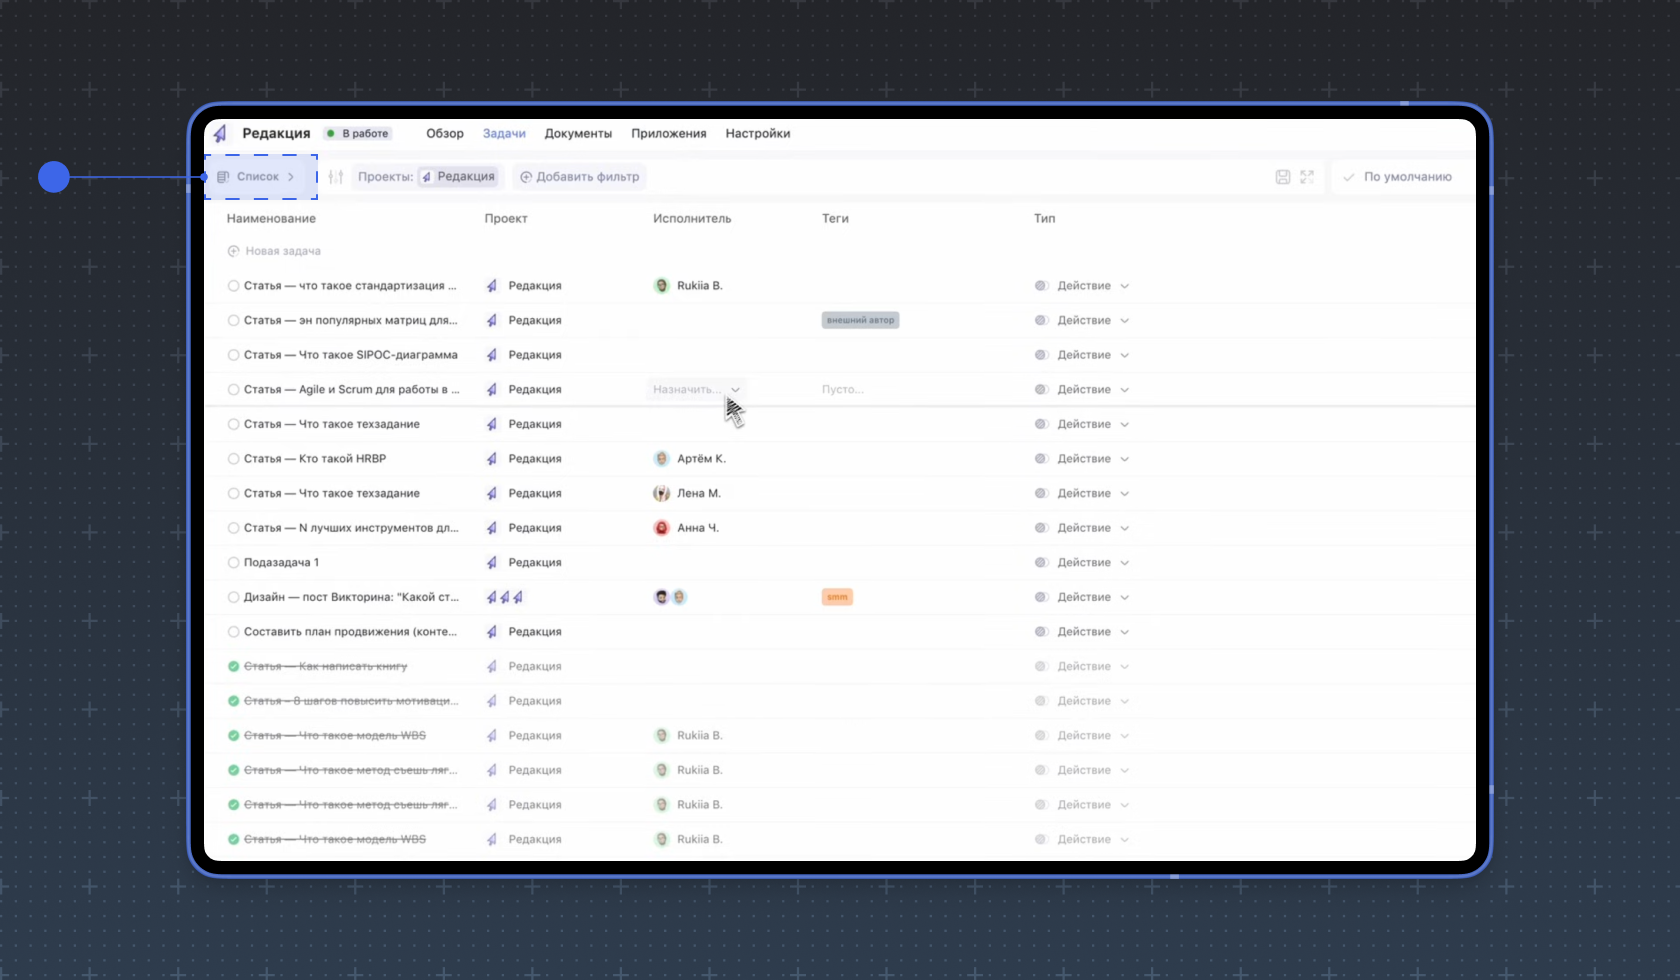1680x980 pixels.
Task: Switch to the Документы tab
Action: (578, 133)
